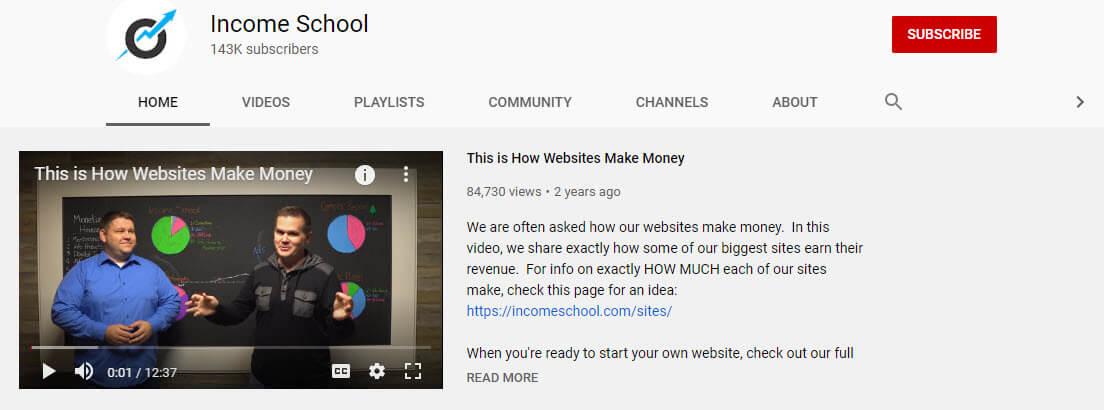Click the 143K subscribers text

(x=264, y=49)
